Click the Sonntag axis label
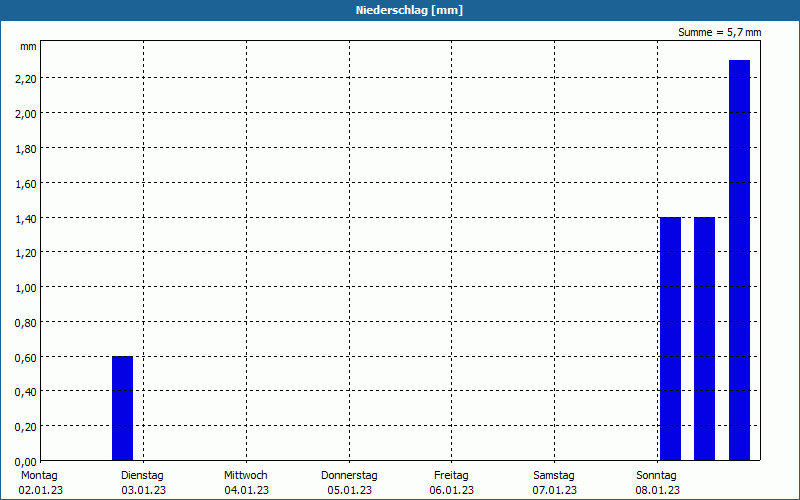 (x=657, y=476)
